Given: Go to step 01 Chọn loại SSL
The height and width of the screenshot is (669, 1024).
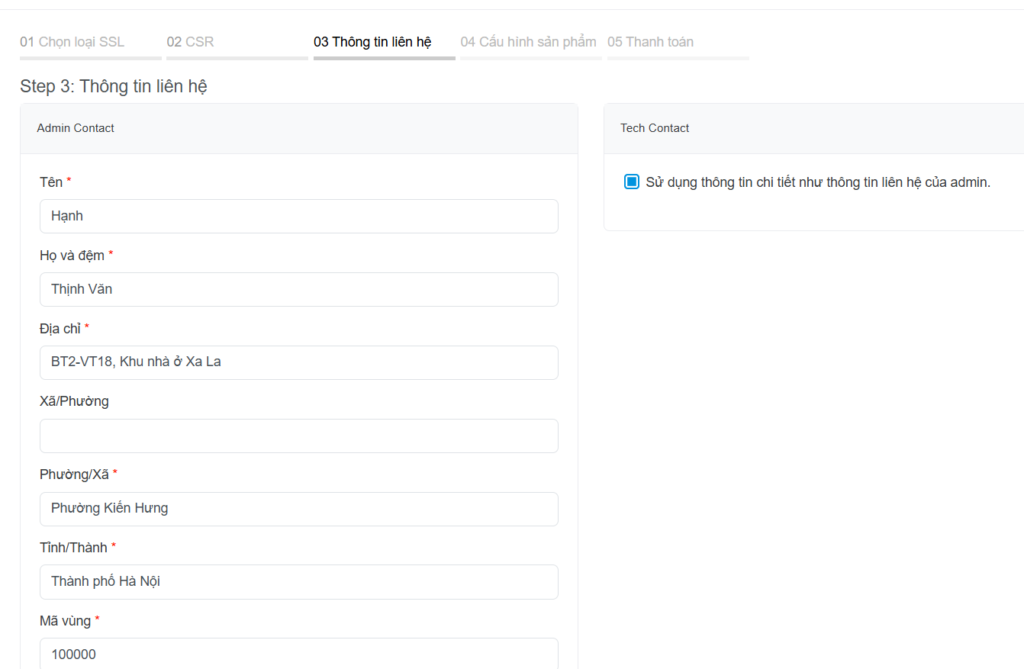Looking at the screenshot, I should click(72, 42).
